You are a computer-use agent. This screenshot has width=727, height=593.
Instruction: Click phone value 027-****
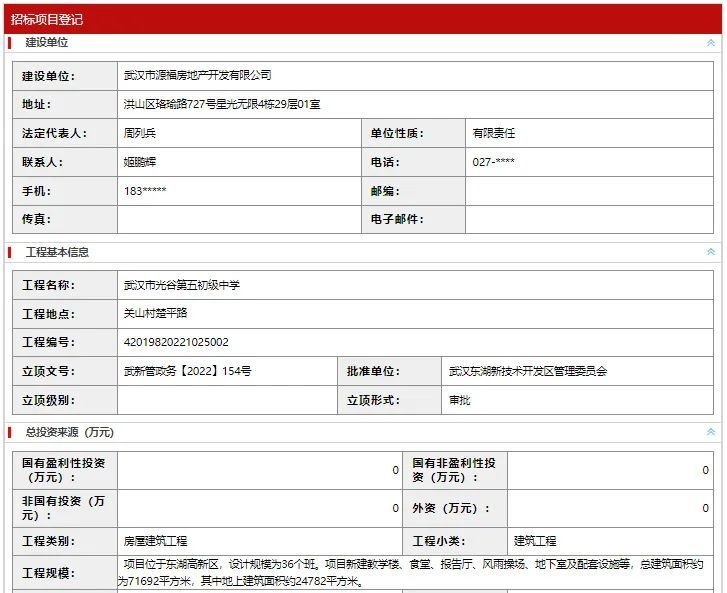click(493, 162)
